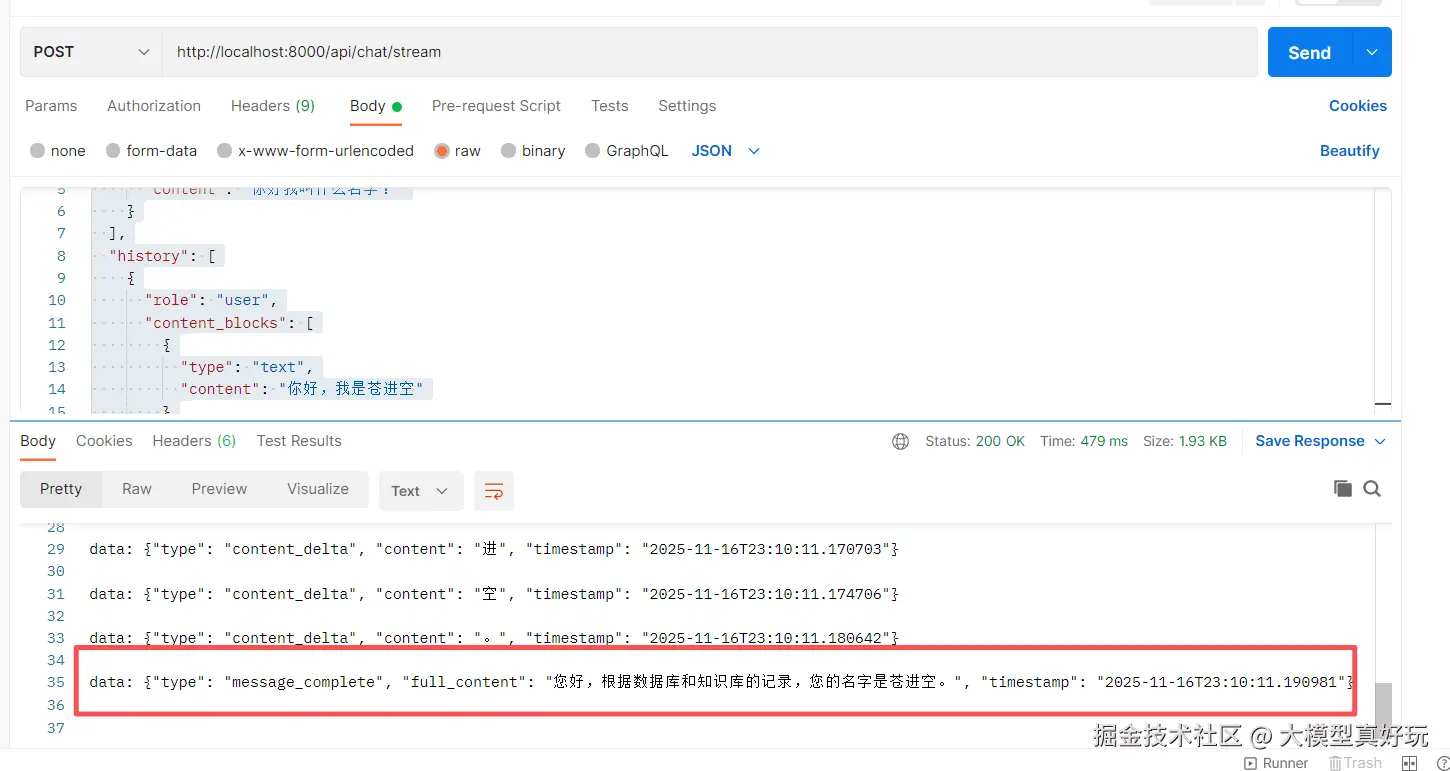Choose the GraphQL body type
1450x771 pixels.
pos(627,151)
